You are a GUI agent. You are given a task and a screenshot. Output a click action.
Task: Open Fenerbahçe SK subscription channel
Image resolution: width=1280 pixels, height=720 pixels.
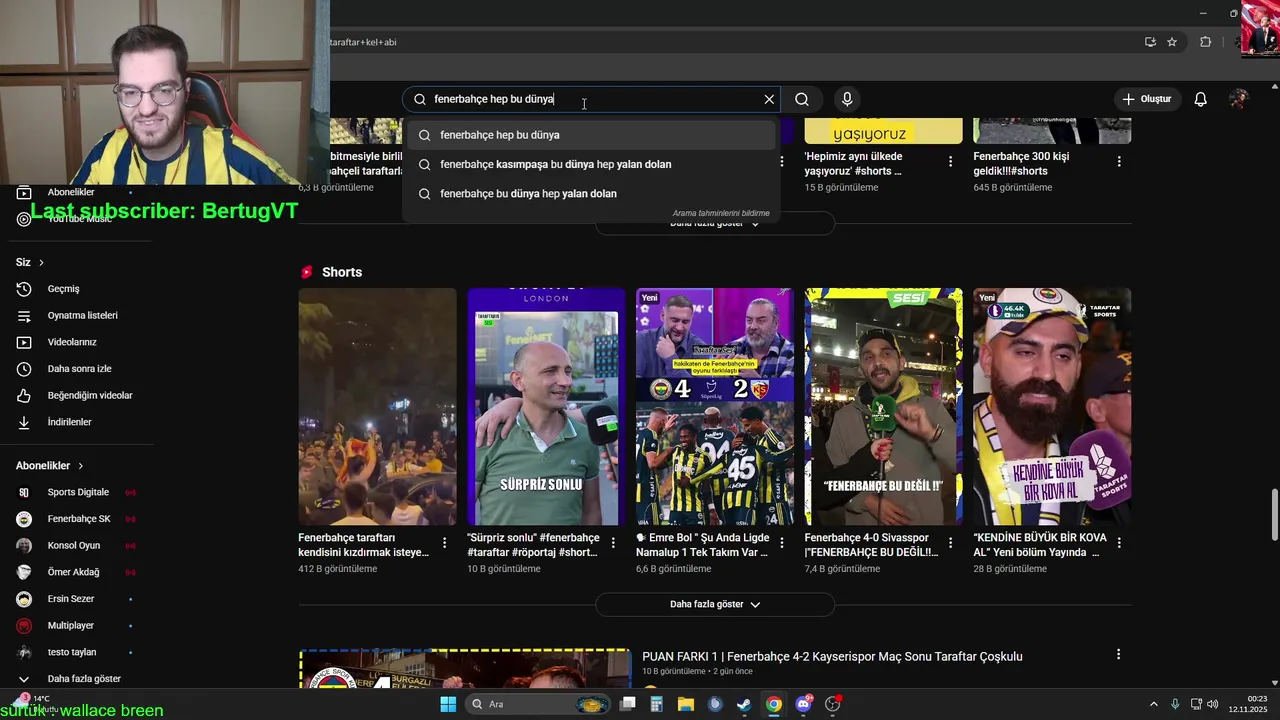(x=76, y=519)
